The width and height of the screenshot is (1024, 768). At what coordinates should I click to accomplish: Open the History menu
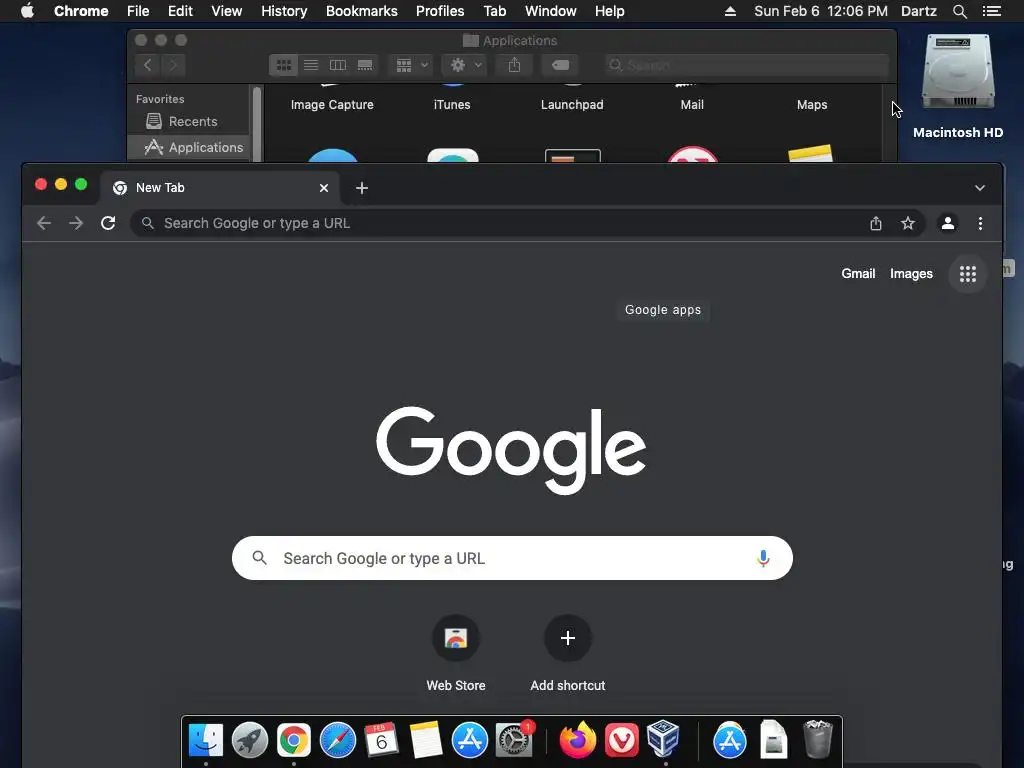284,11
